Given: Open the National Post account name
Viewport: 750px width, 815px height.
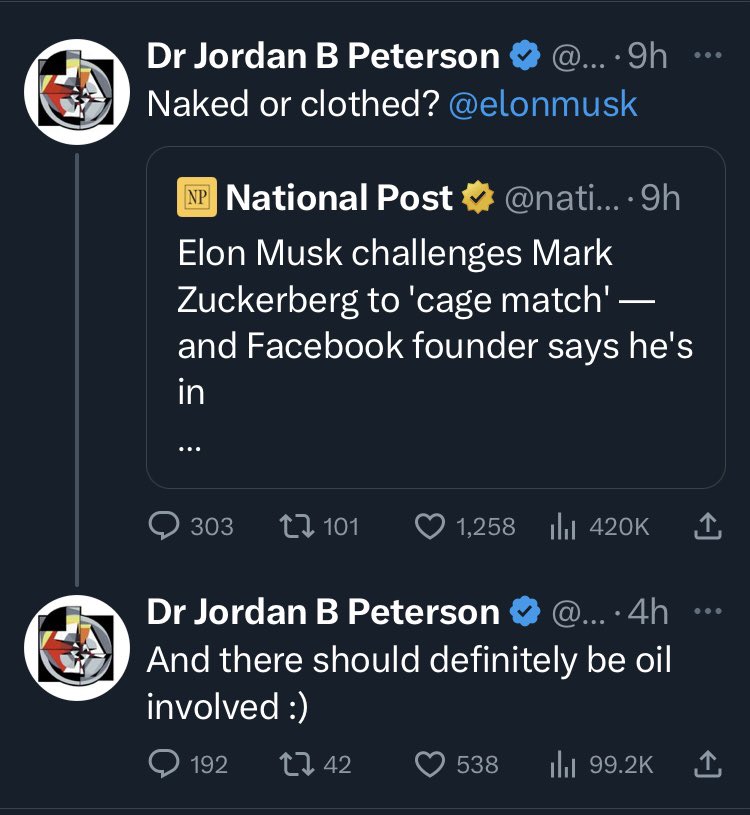Looking at the screenshot, I should pos(339,198).
